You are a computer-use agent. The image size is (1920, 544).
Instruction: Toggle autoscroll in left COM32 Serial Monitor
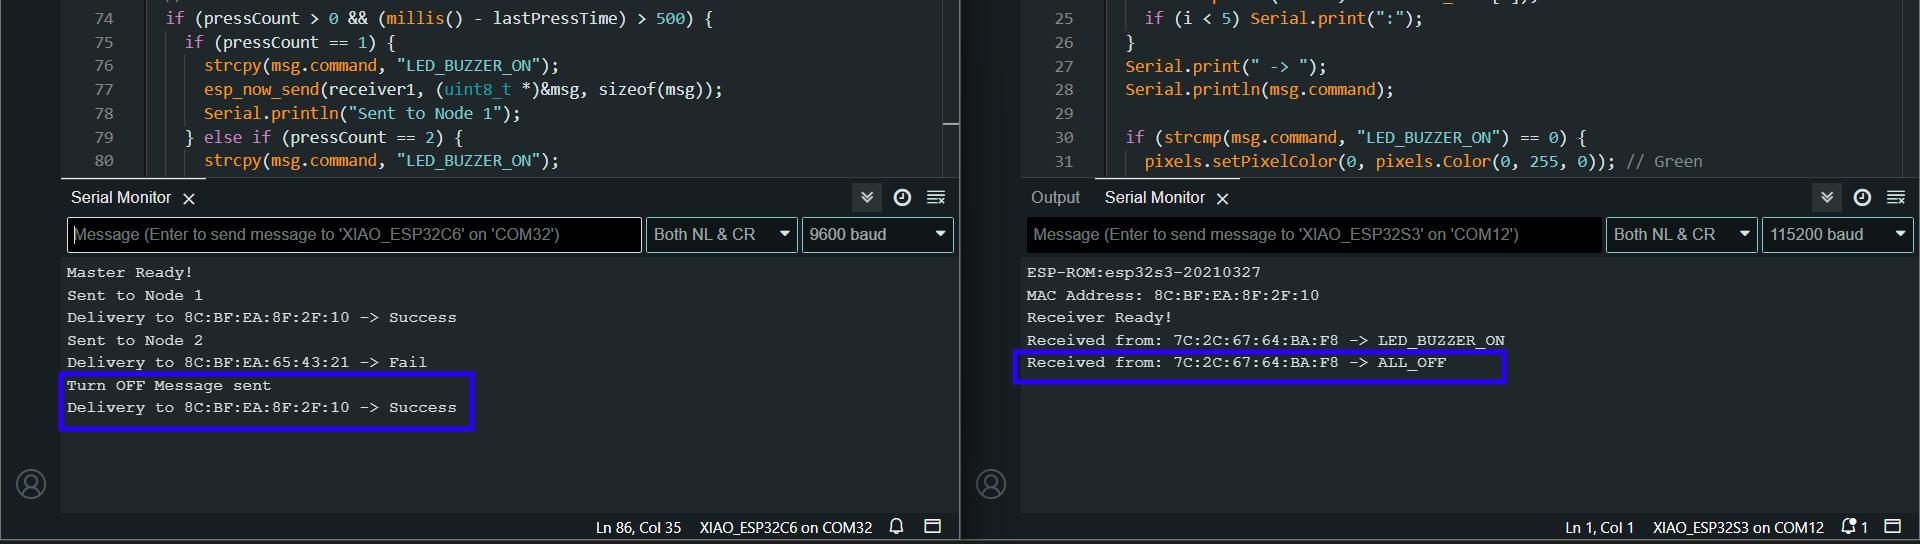click(x=867, y=198)
